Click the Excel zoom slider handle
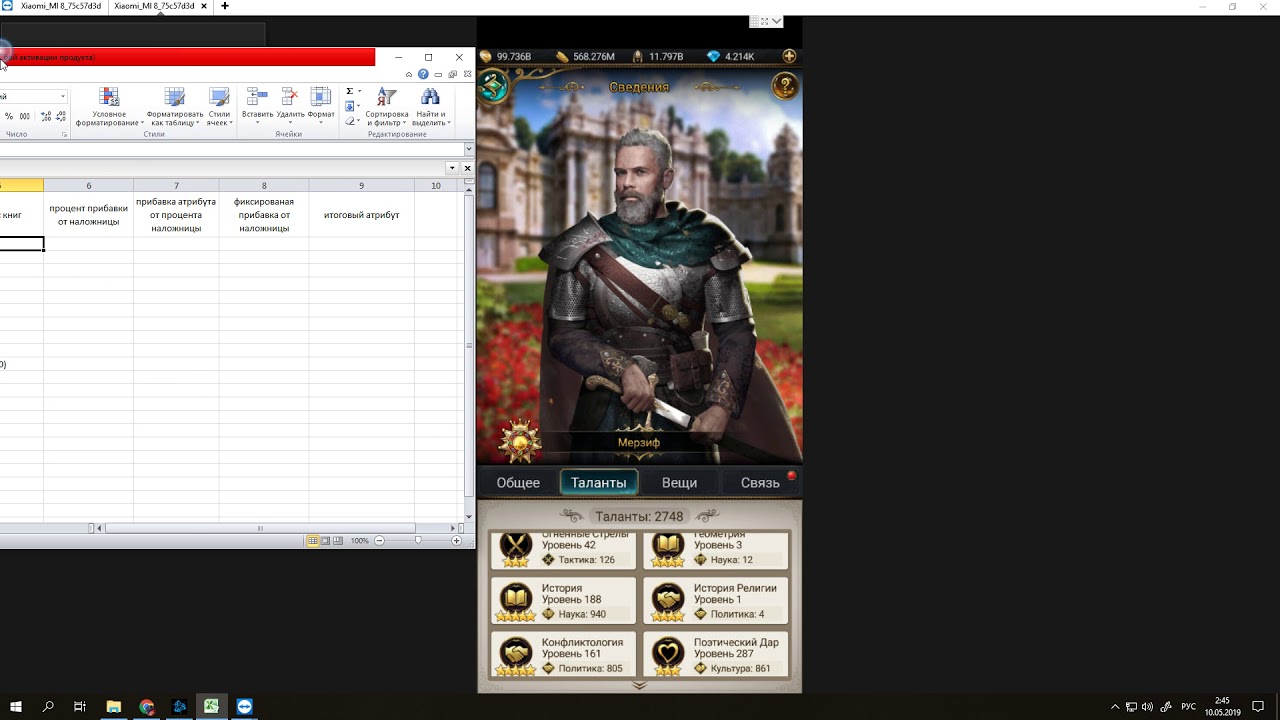 pos(418,541)
